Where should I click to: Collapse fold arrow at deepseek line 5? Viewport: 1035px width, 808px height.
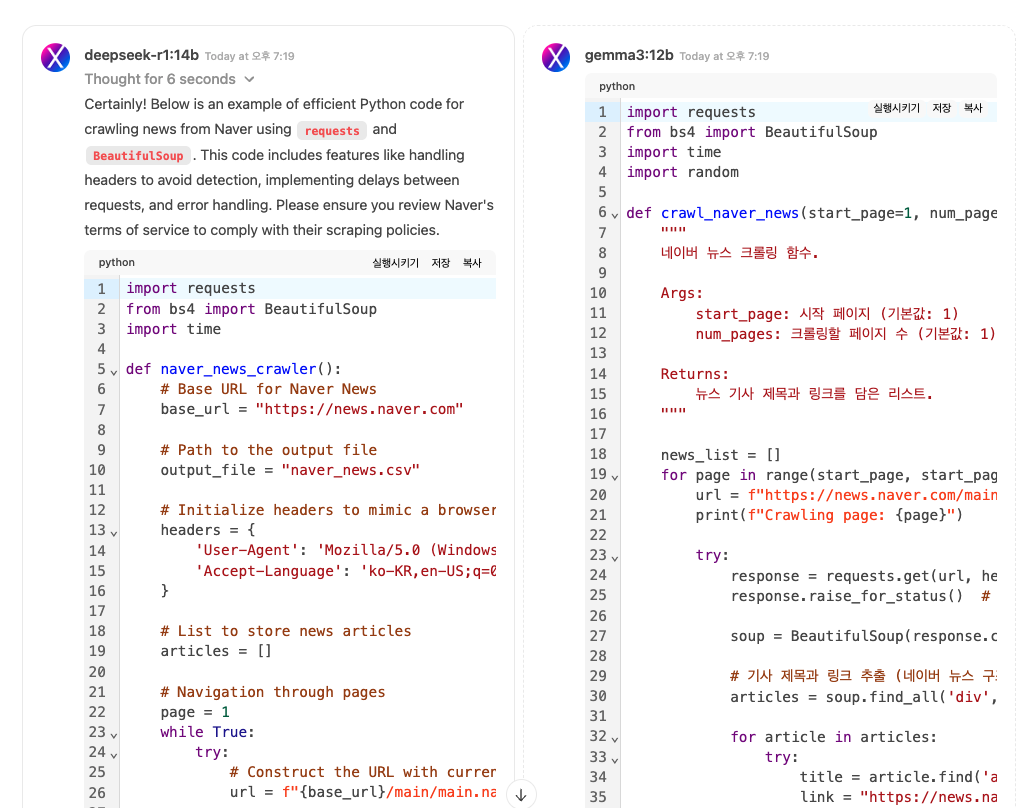(114, 372)
